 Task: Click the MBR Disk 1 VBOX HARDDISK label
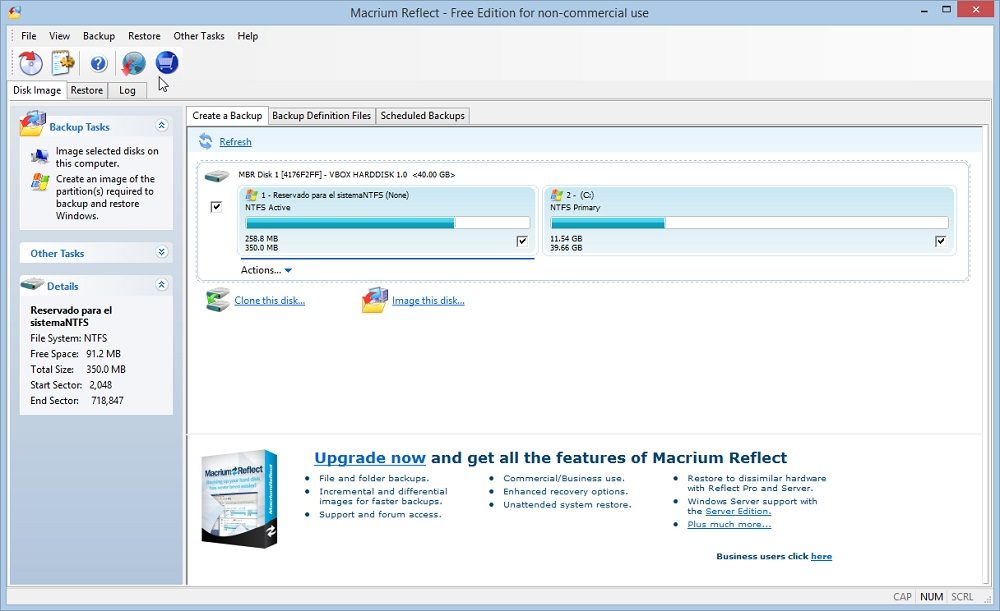tap(346, 175)
